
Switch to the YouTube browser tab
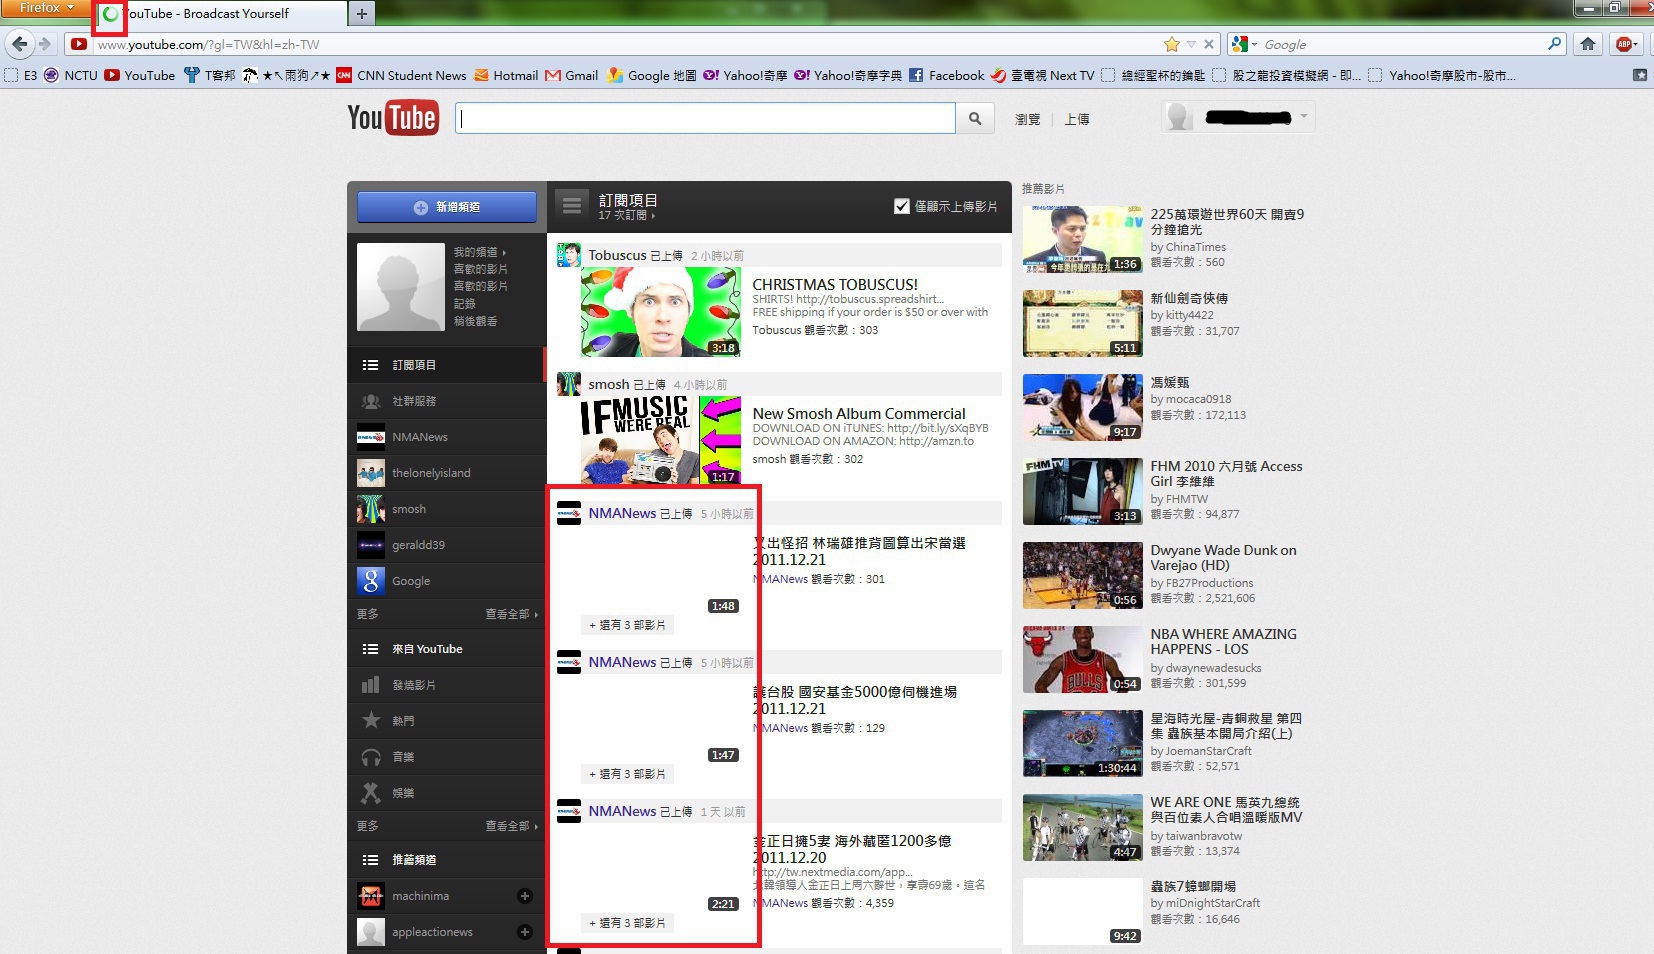(x=222, y=14)
